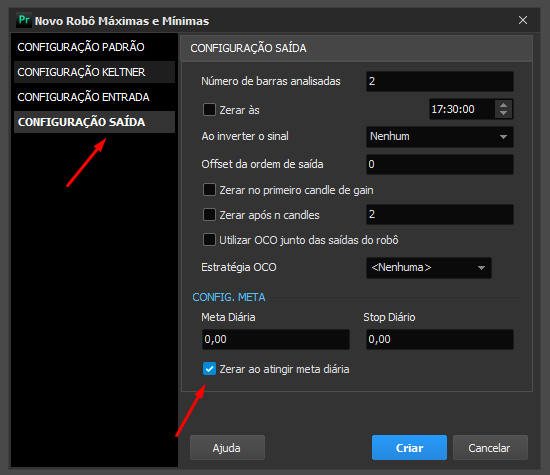Viewport: 550px width, 475px height.
Task: Open the Ao inverter o sinal dropdown
Action: pyautogui.click(x=440, y=136)
